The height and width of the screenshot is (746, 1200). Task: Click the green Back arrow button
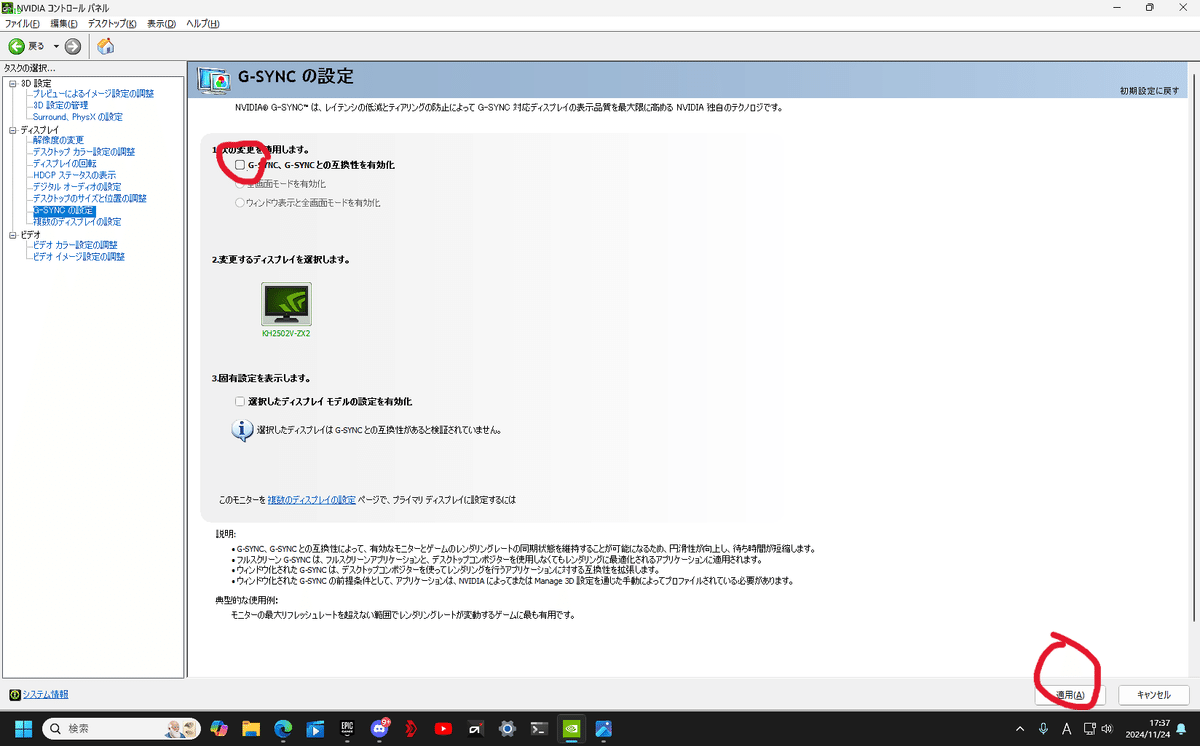tap(16, 46)
